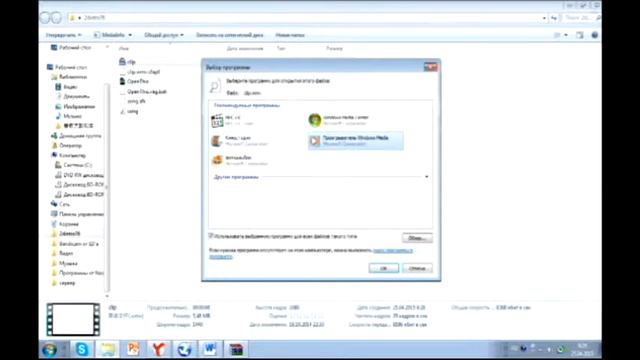Sort by the Size column header
This screenshot has height=360, width=640.
tap(334, 49)
